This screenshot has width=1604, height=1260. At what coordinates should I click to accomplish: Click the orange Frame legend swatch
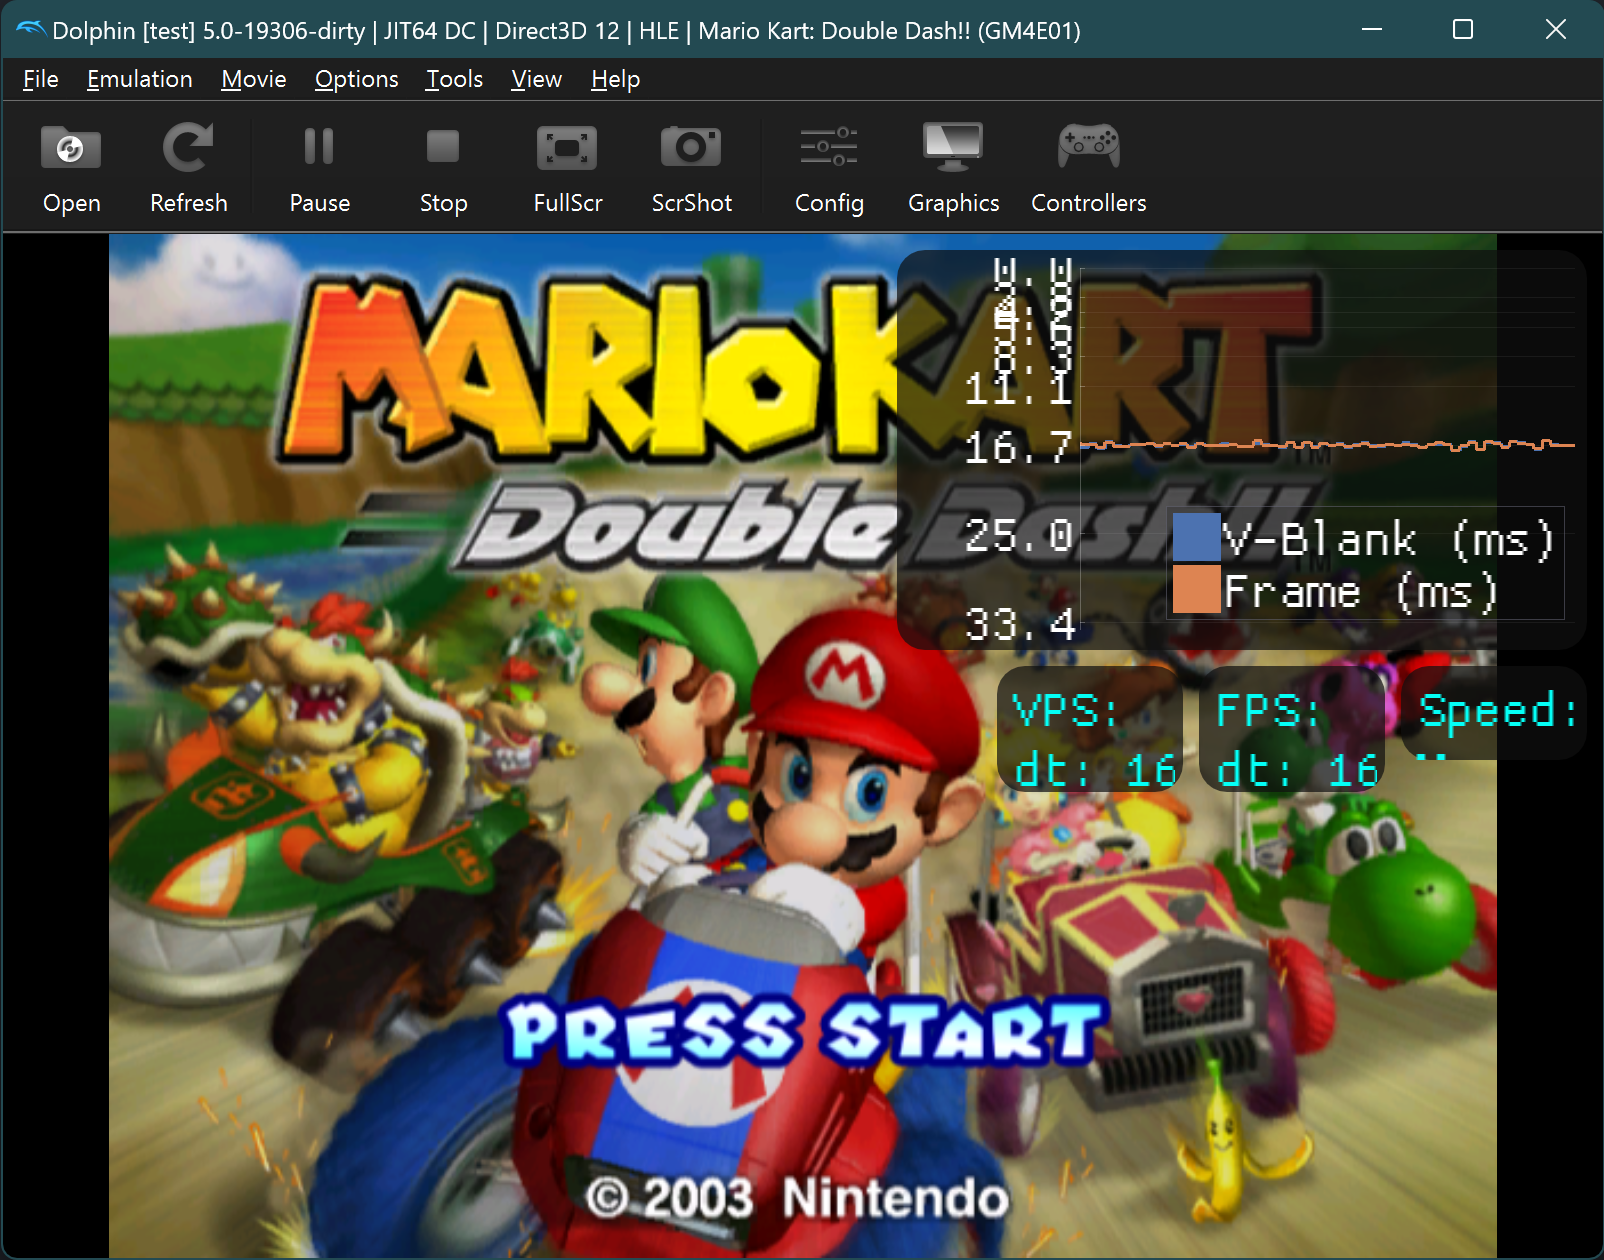pos(1196,589)
